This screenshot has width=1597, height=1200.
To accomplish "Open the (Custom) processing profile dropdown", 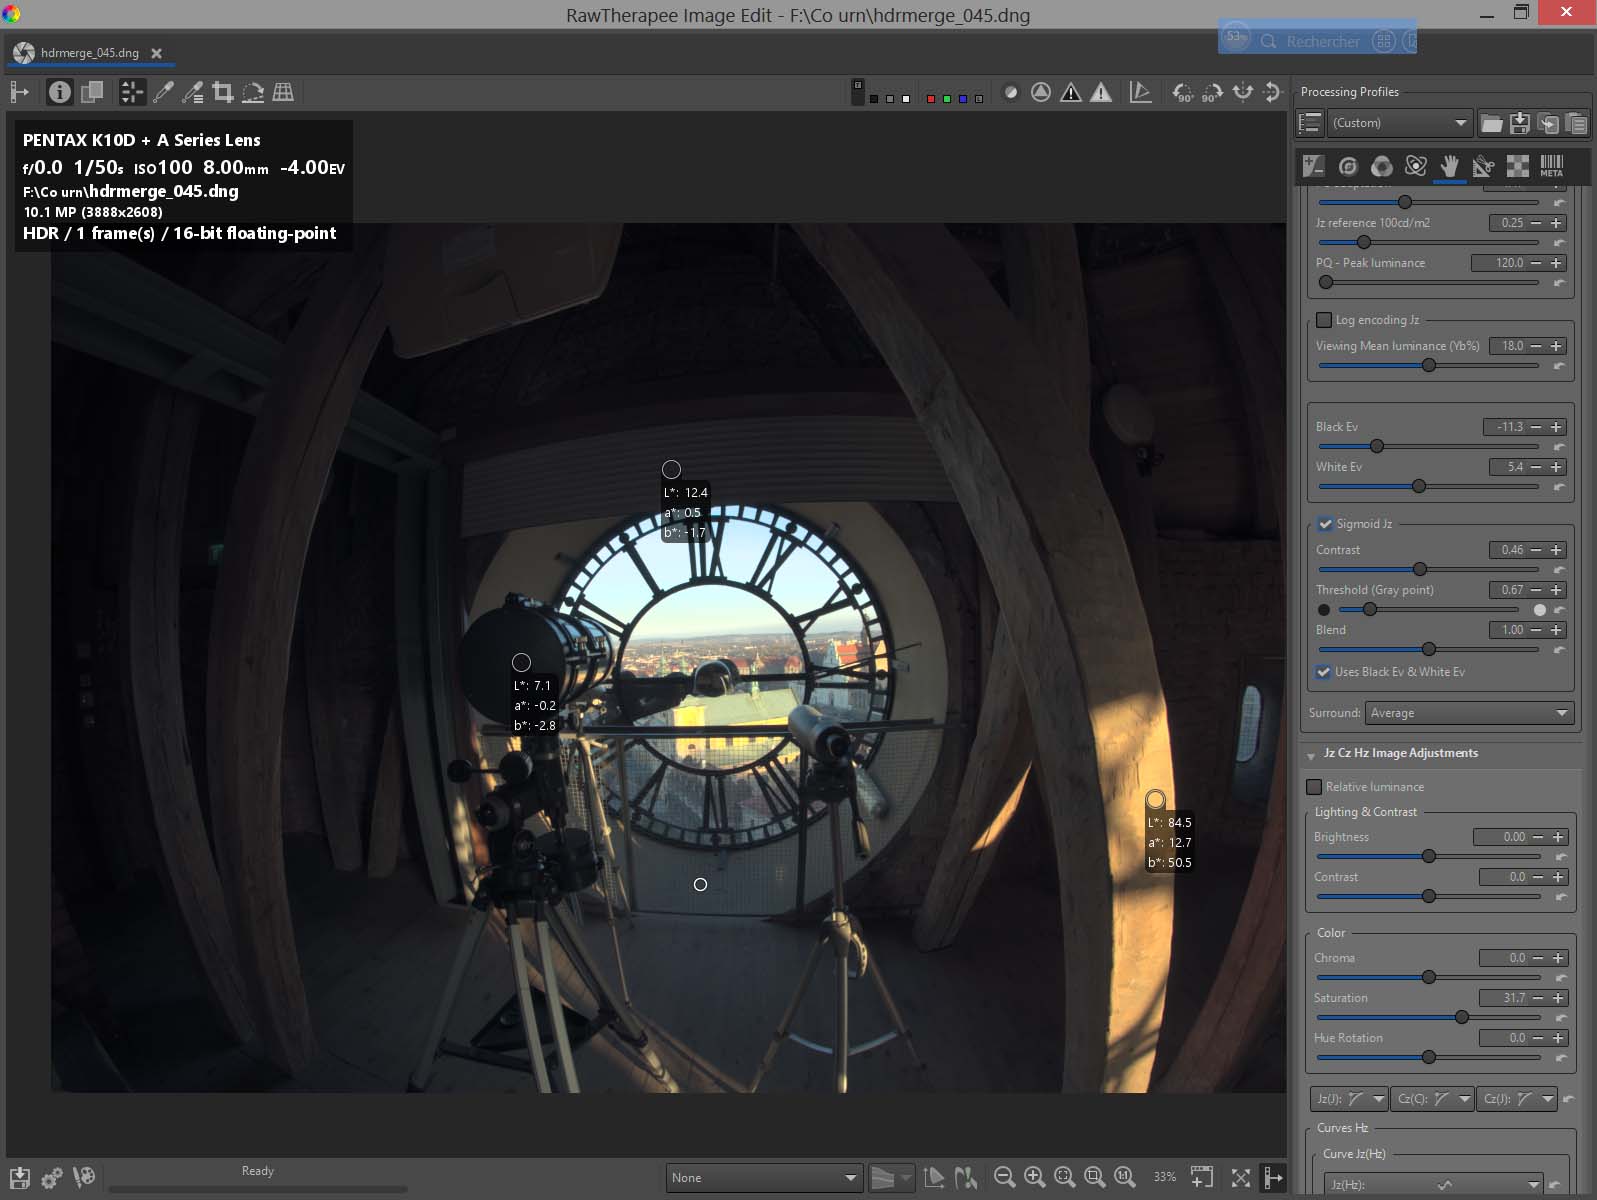I will pyautogui.click(x=1399, y=123).
